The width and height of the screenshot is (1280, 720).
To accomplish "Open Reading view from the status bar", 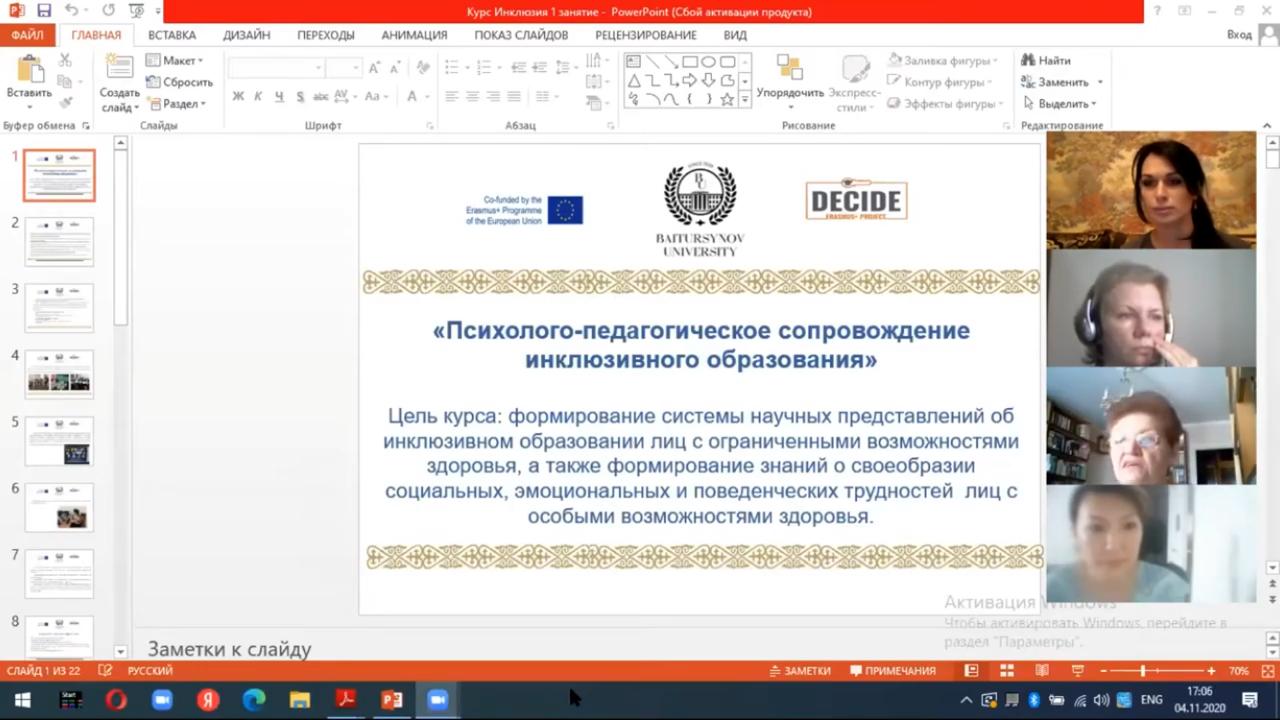I will pos(1042,671).
